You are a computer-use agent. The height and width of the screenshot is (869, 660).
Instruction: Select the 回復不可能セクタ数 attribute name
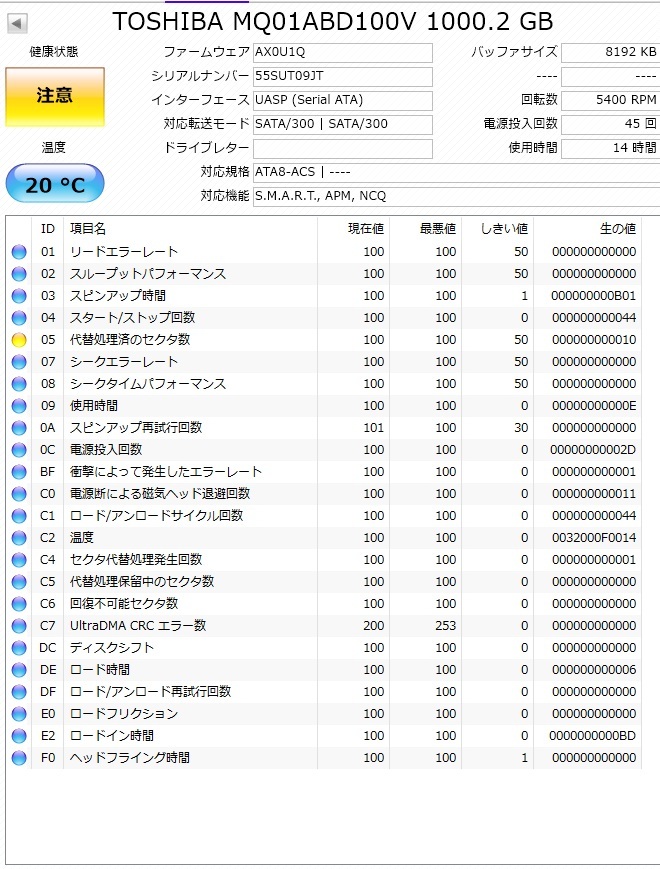124,604
